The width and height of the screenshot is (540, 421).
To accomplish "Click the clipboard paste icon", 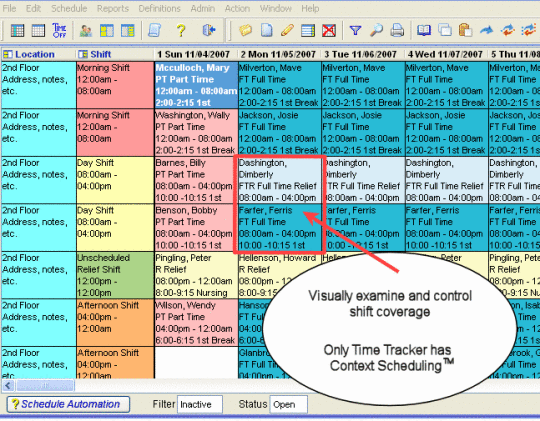I will click(466, 30).
